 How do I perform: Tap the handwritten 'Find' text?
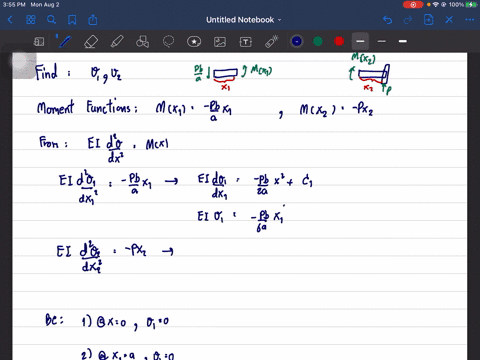click(46, 72)
